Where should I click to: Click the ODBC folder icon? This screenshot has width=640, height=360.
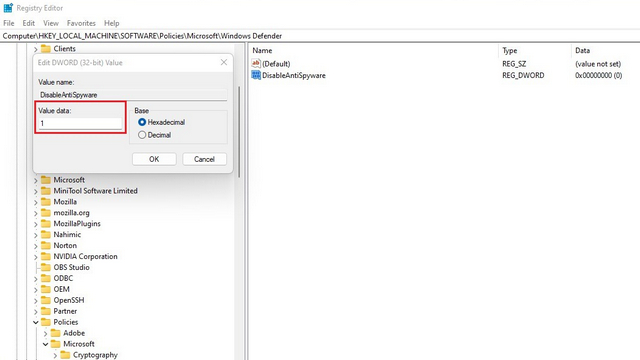tap(46, 278)
